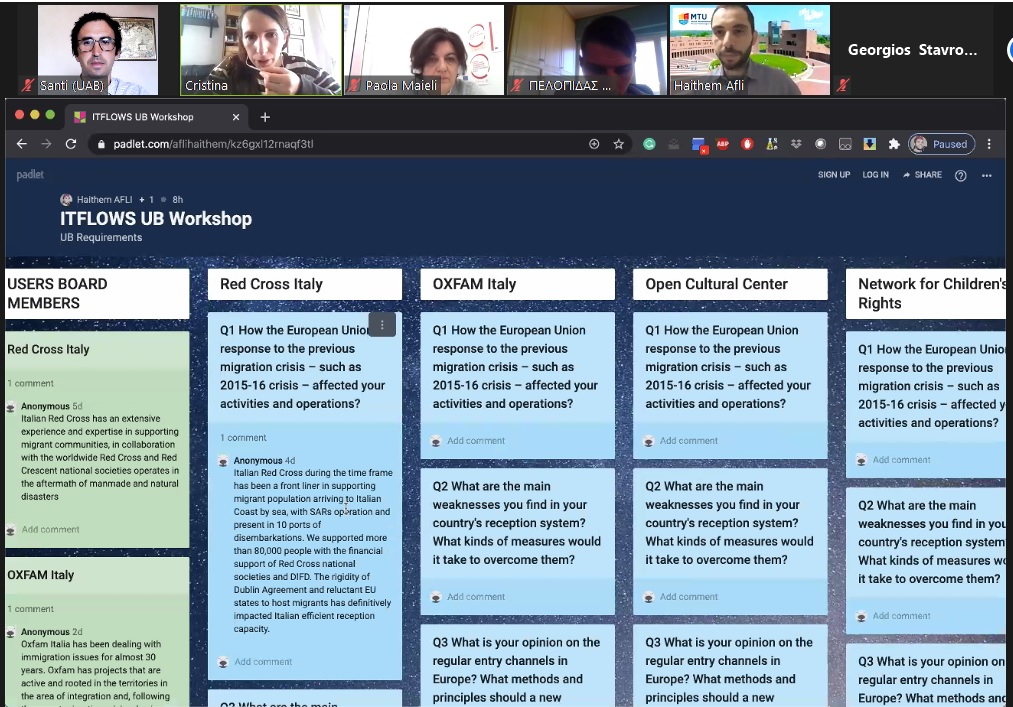Open the OXFAM Italy Q3 post
Image resolution: width=1013 pixels, height=707 pixels.
coord(517,666)
